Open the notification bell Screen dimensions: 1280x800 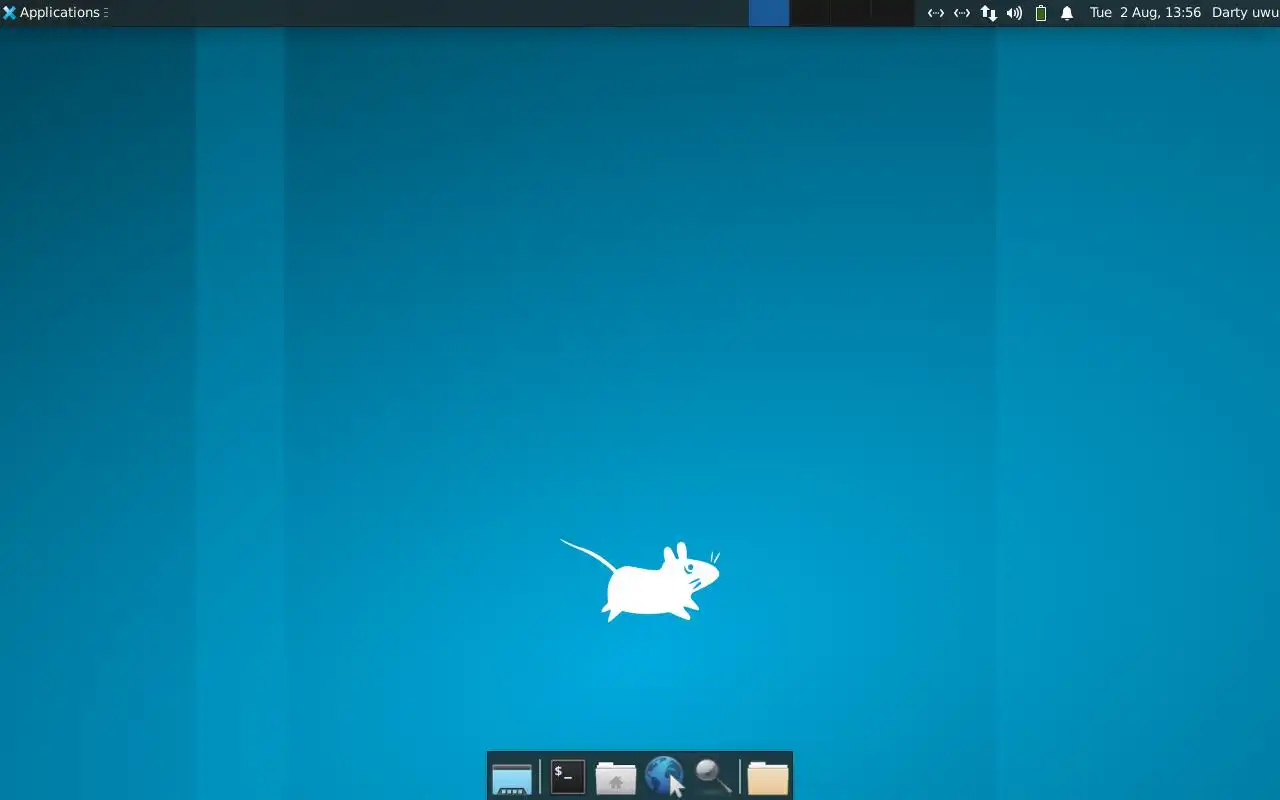(x=1067, y=13)
